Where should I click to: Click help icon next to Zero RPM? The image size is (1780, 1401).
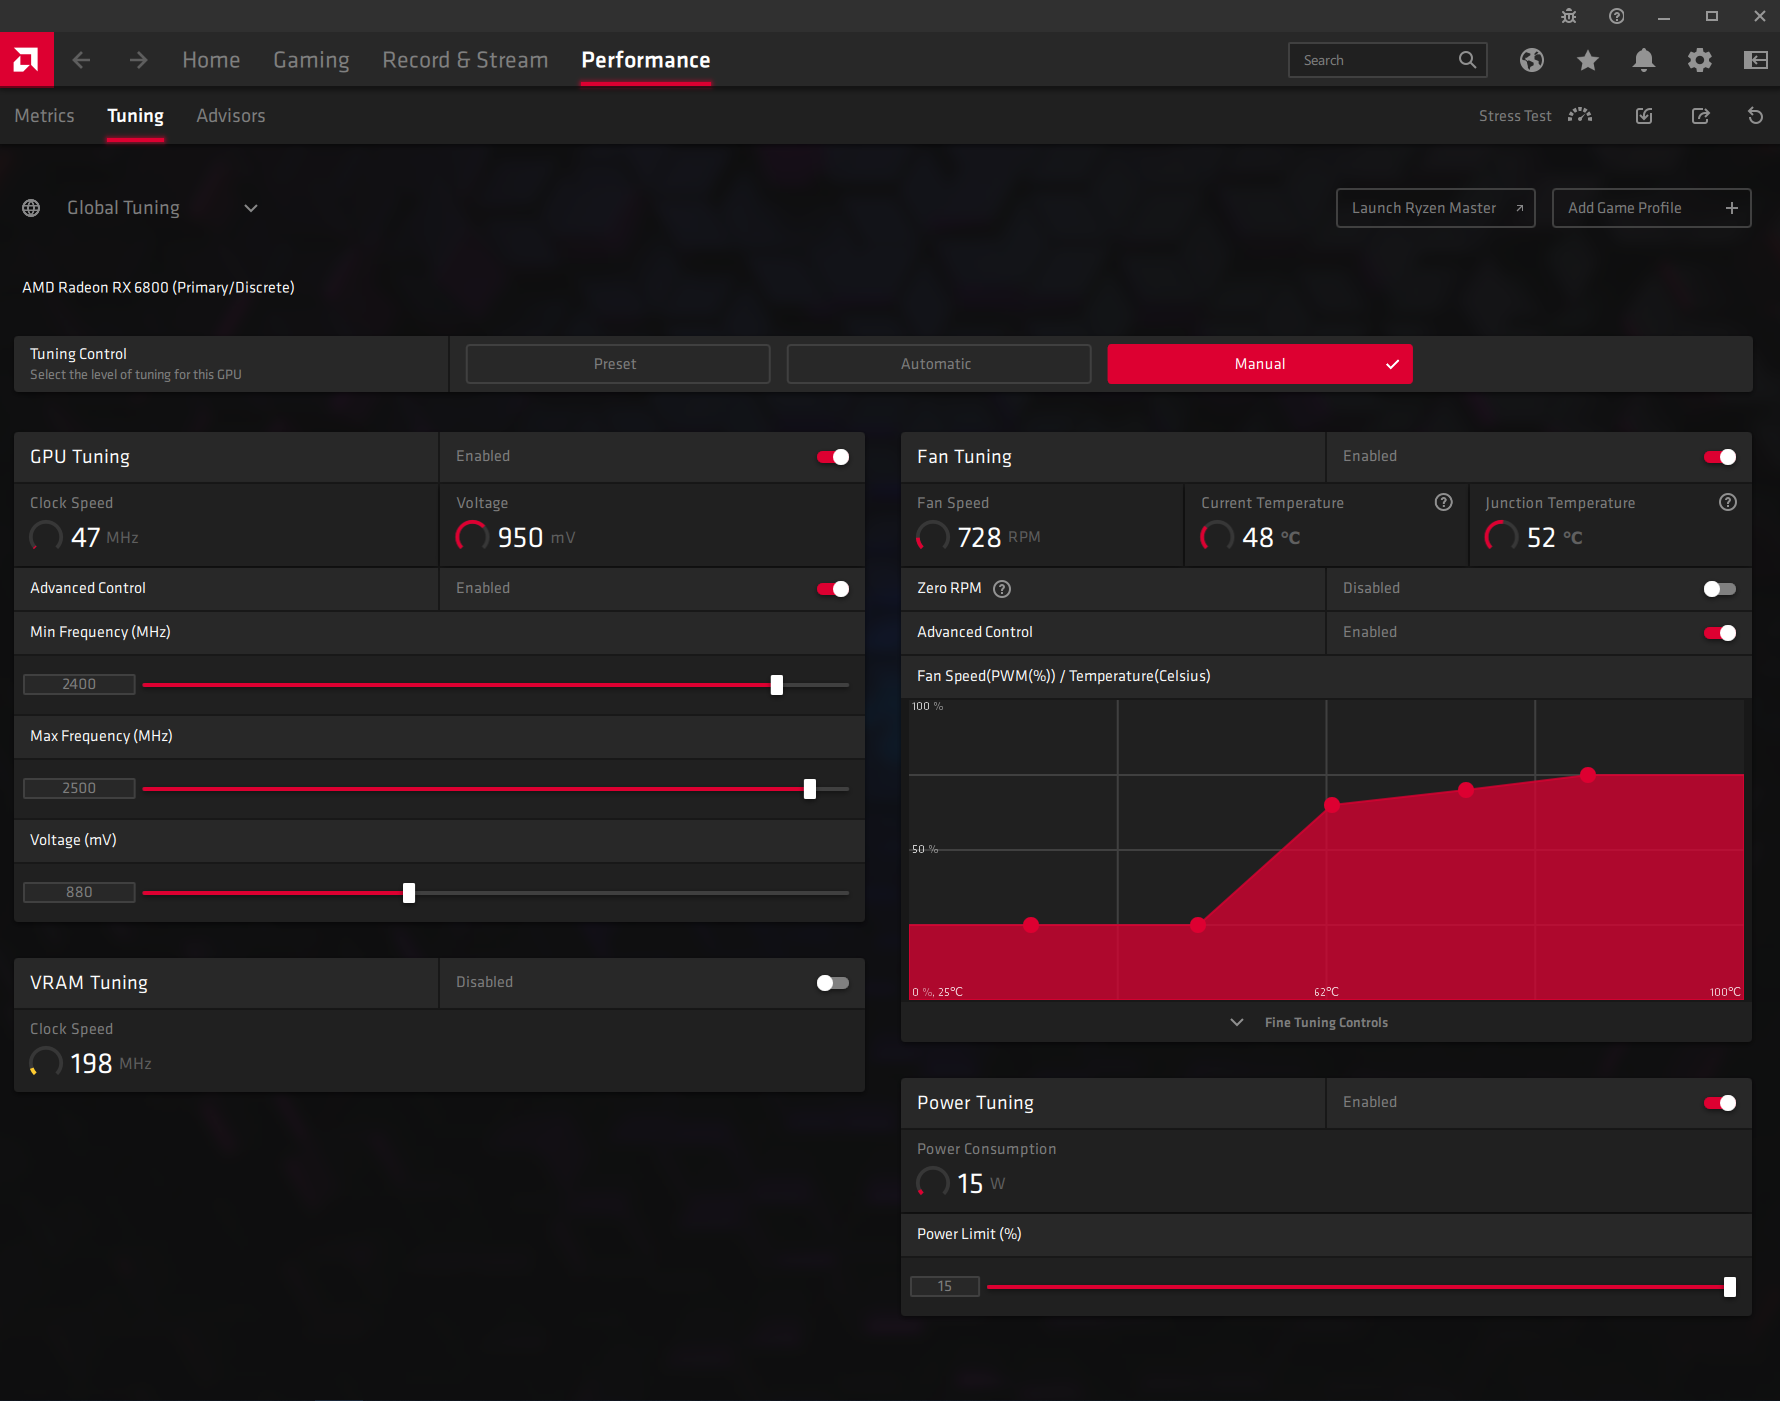tap(1002, 589)
